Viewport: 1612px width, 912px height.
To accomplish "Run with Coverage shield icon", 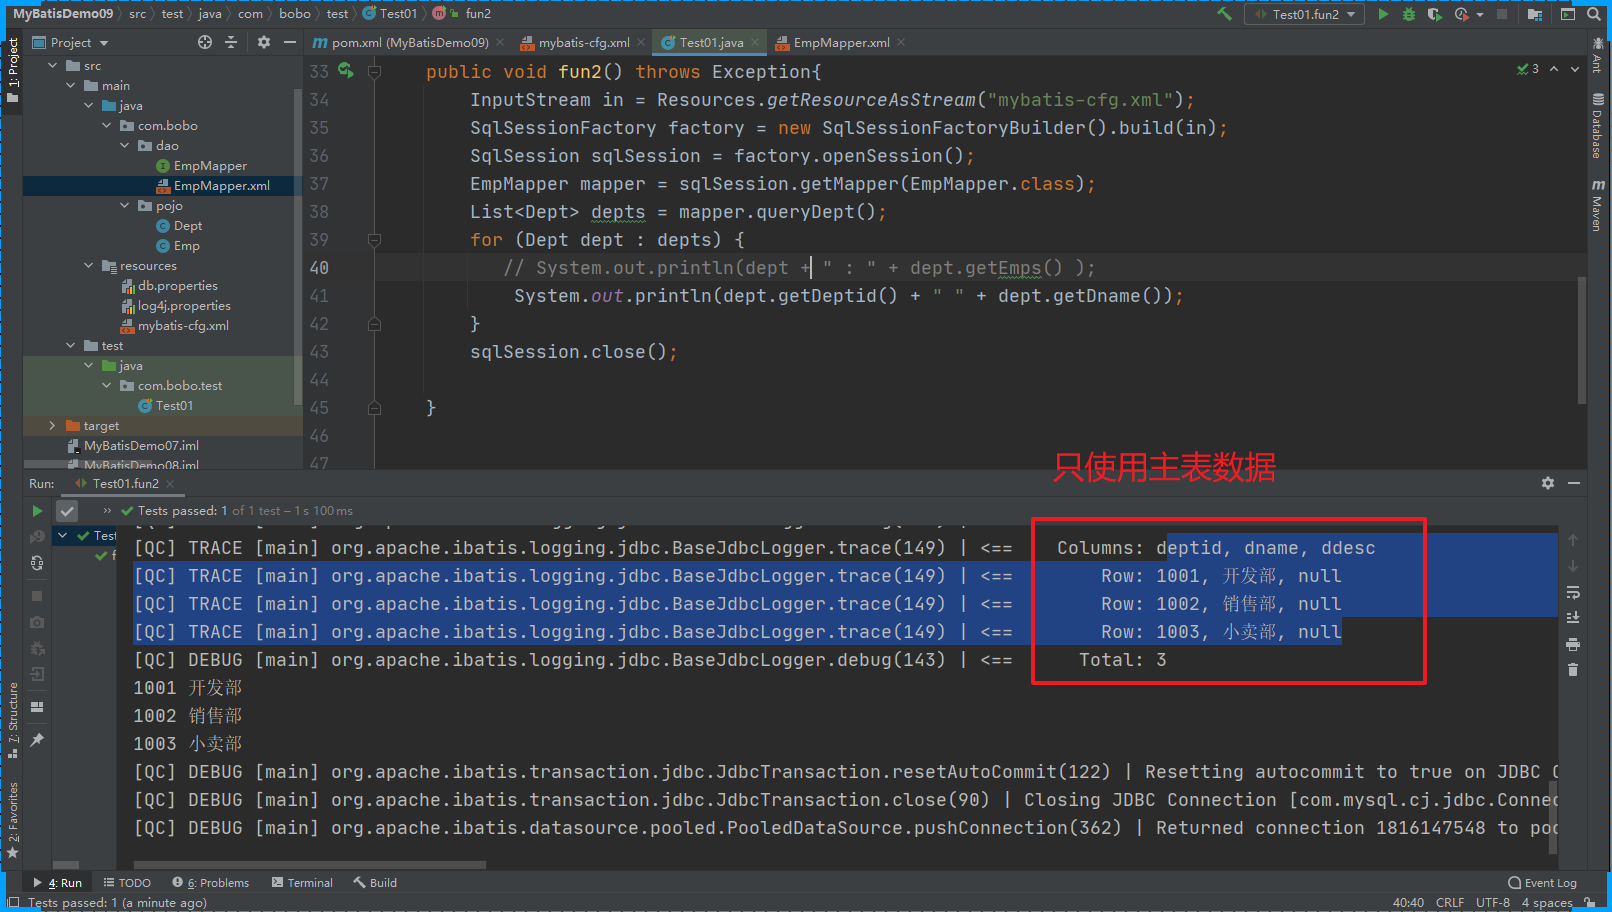I will point(1435,14).
